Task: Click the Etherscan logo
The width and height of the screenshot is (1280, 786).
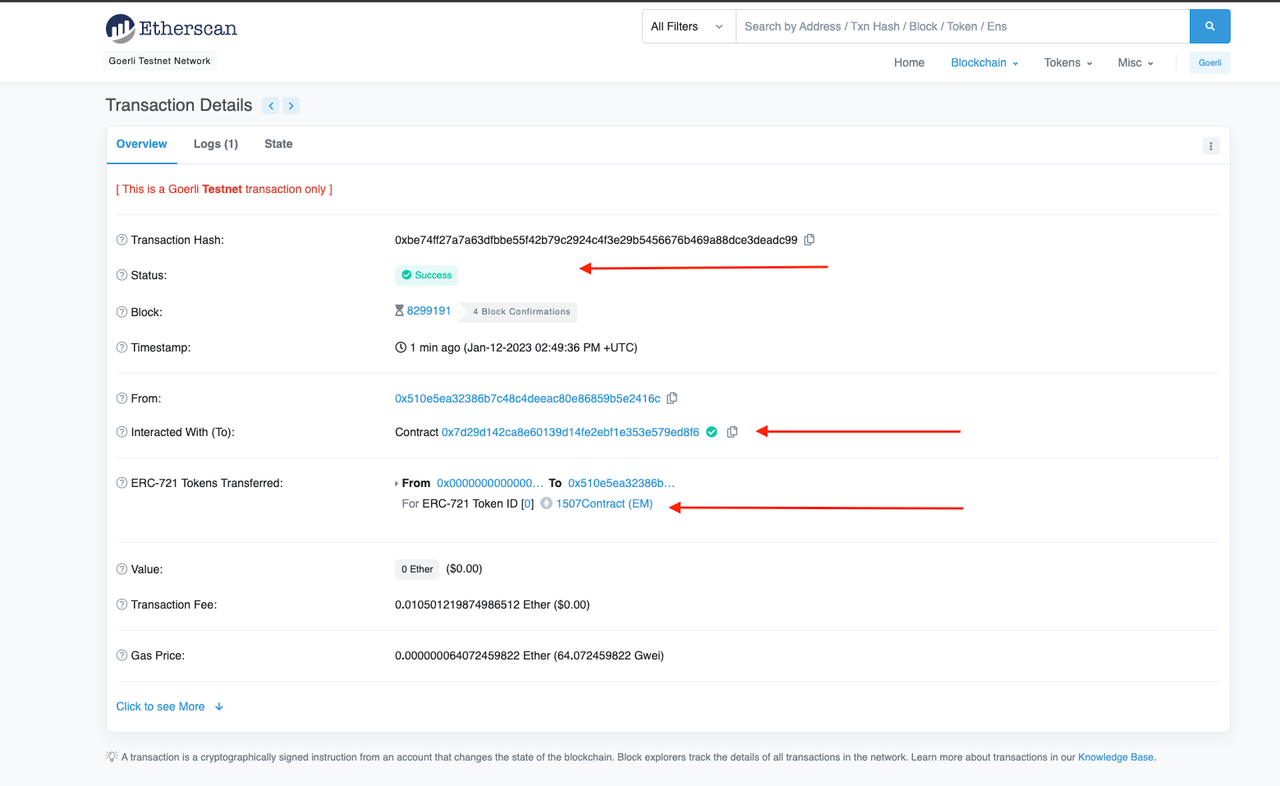Action: point(172,28)
